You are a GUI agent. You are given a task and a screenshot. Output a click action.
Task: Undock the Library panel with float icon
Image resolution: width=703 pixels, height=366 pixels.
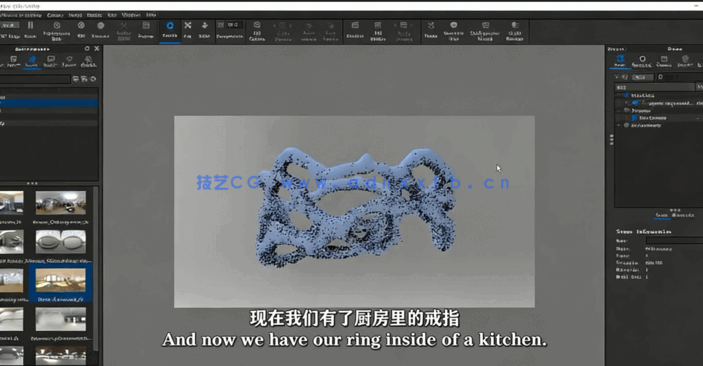coord(87,48)
